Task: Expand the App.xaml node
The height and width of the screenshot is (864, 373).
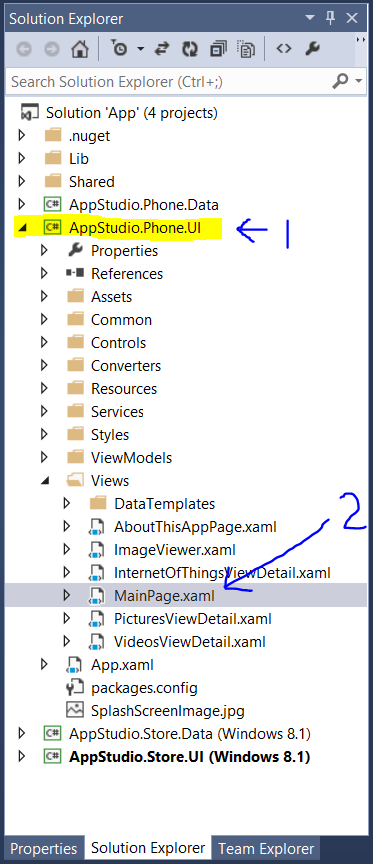Action: pyautogui.click(x=44, y=665)
